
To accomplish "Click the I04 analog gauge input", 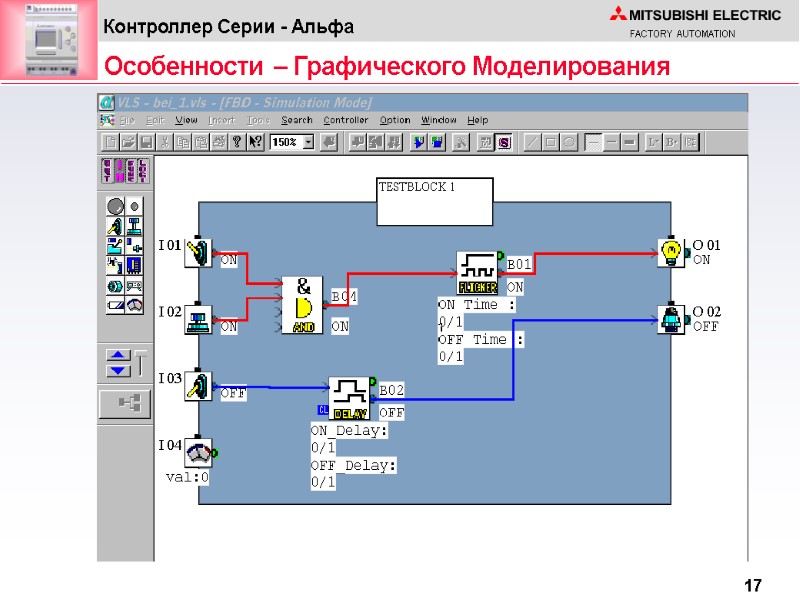I will 198,453.
